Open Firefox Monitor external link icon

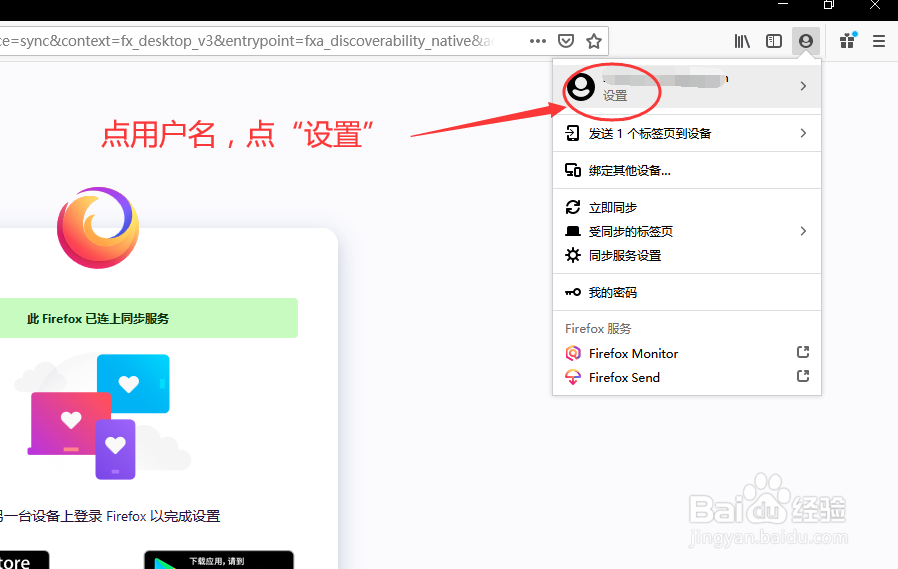[x=803, y=352]
